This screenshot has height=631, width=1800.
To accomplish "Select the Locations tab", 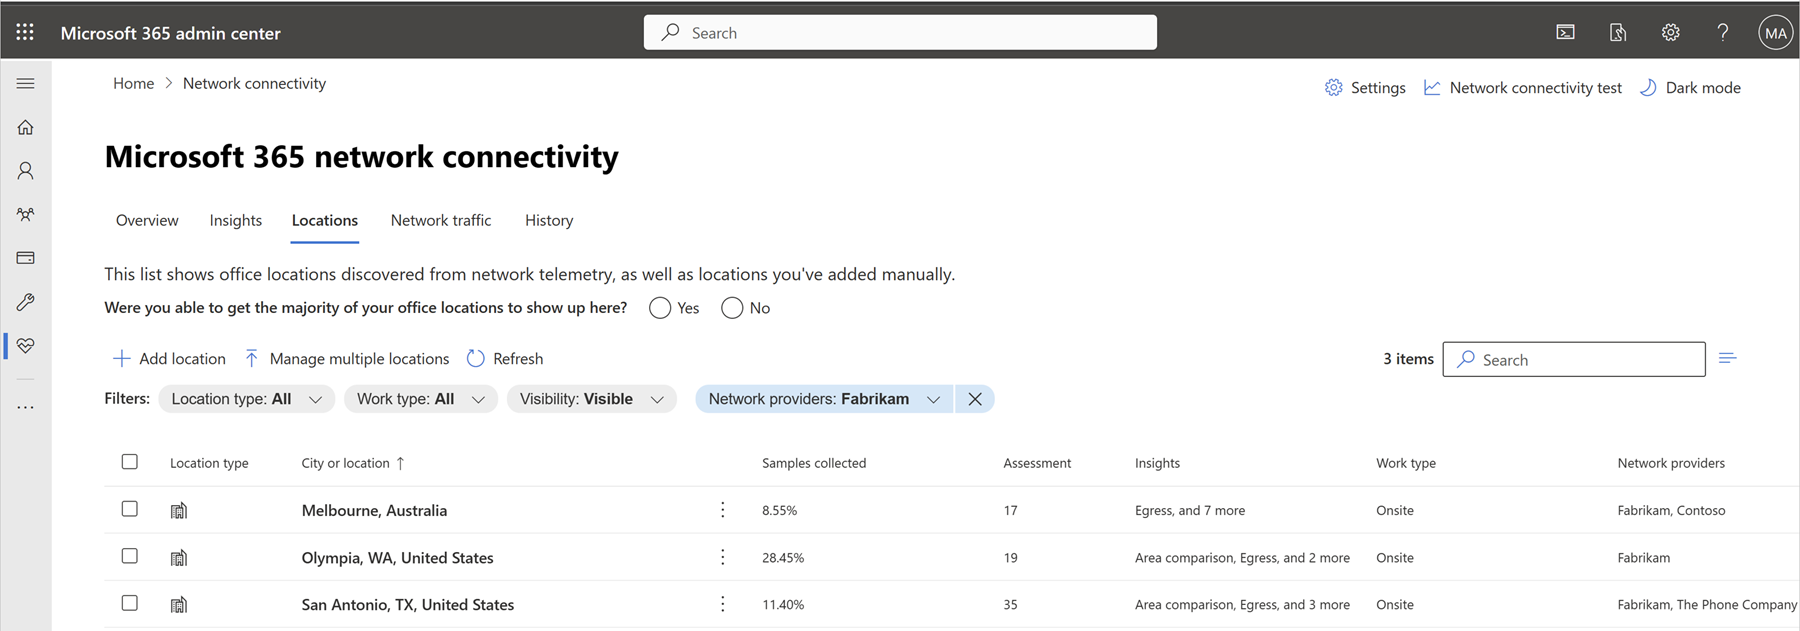I will click(x=325, y=220).
